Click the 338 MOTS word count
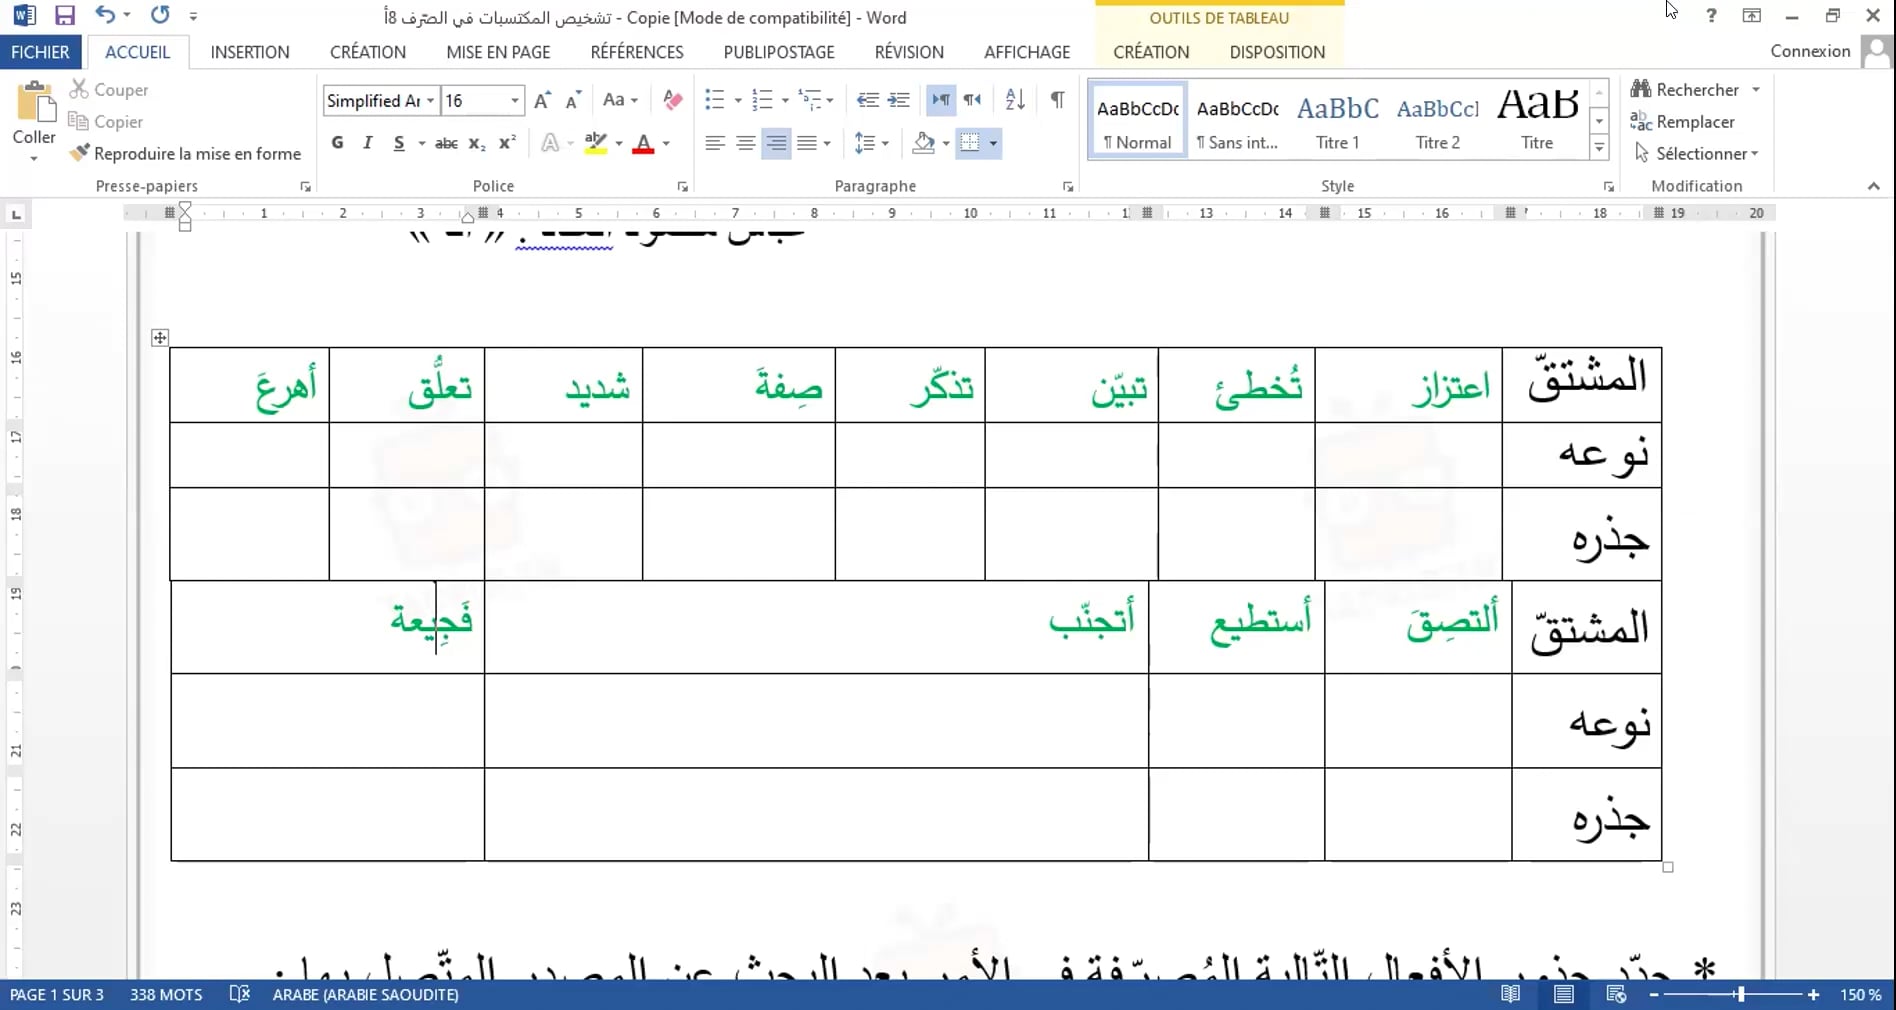This screenshot has height=1010, width=1896. point(166,995)
